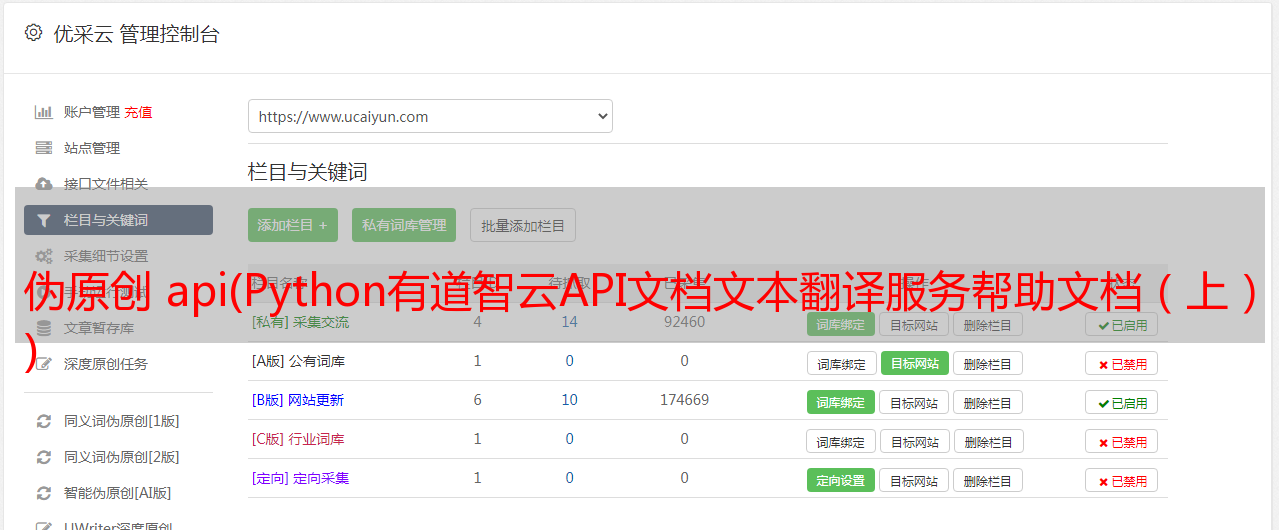Click the cloud upload icon for 接口文件相关
Viewport: 1279px width, 530px height.
[x=44, y=184]
